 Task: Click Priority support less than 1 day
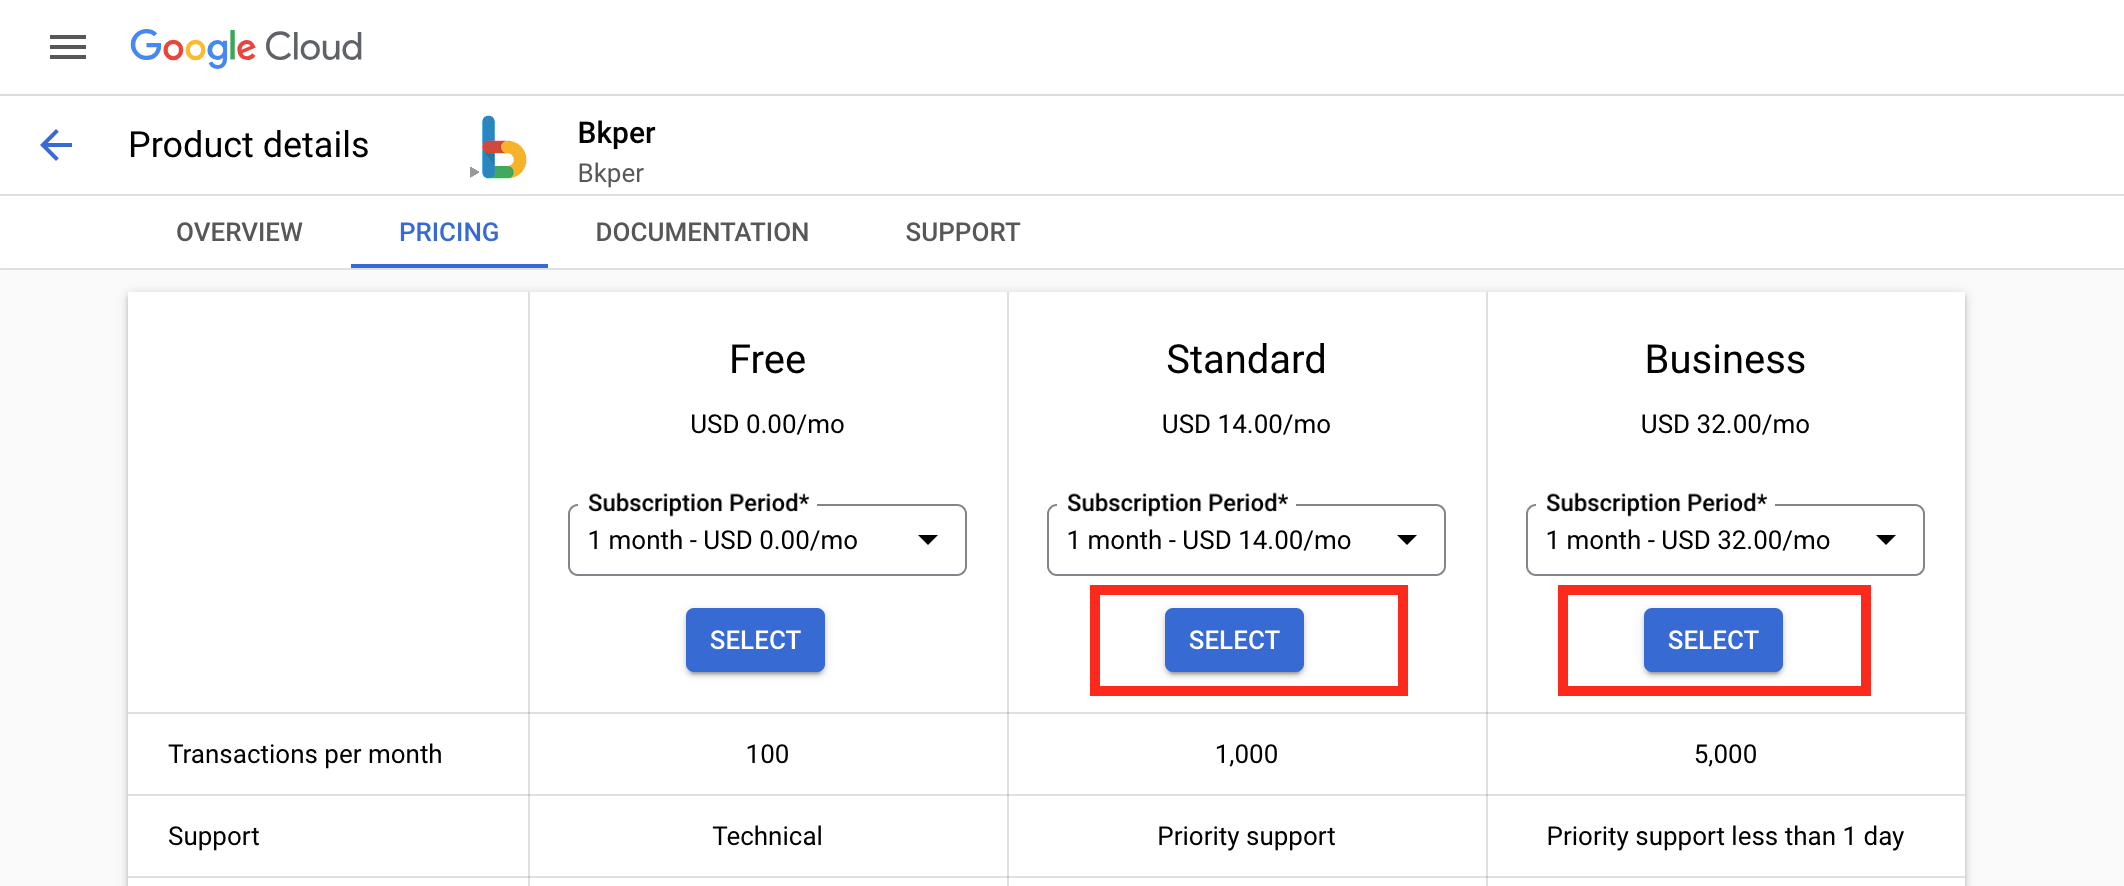coord(1725,836)
